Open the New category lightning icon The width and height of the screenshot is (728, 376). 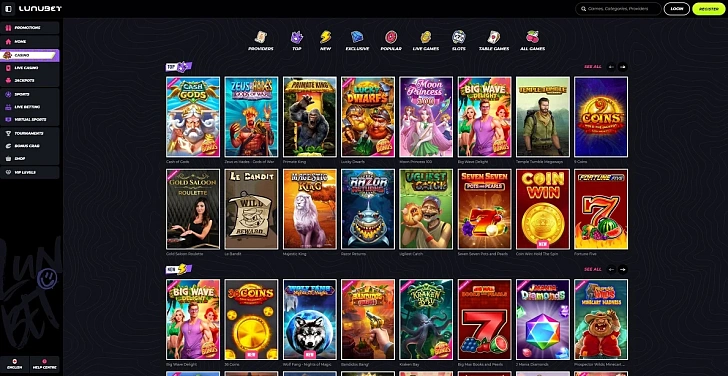point(325,40)
